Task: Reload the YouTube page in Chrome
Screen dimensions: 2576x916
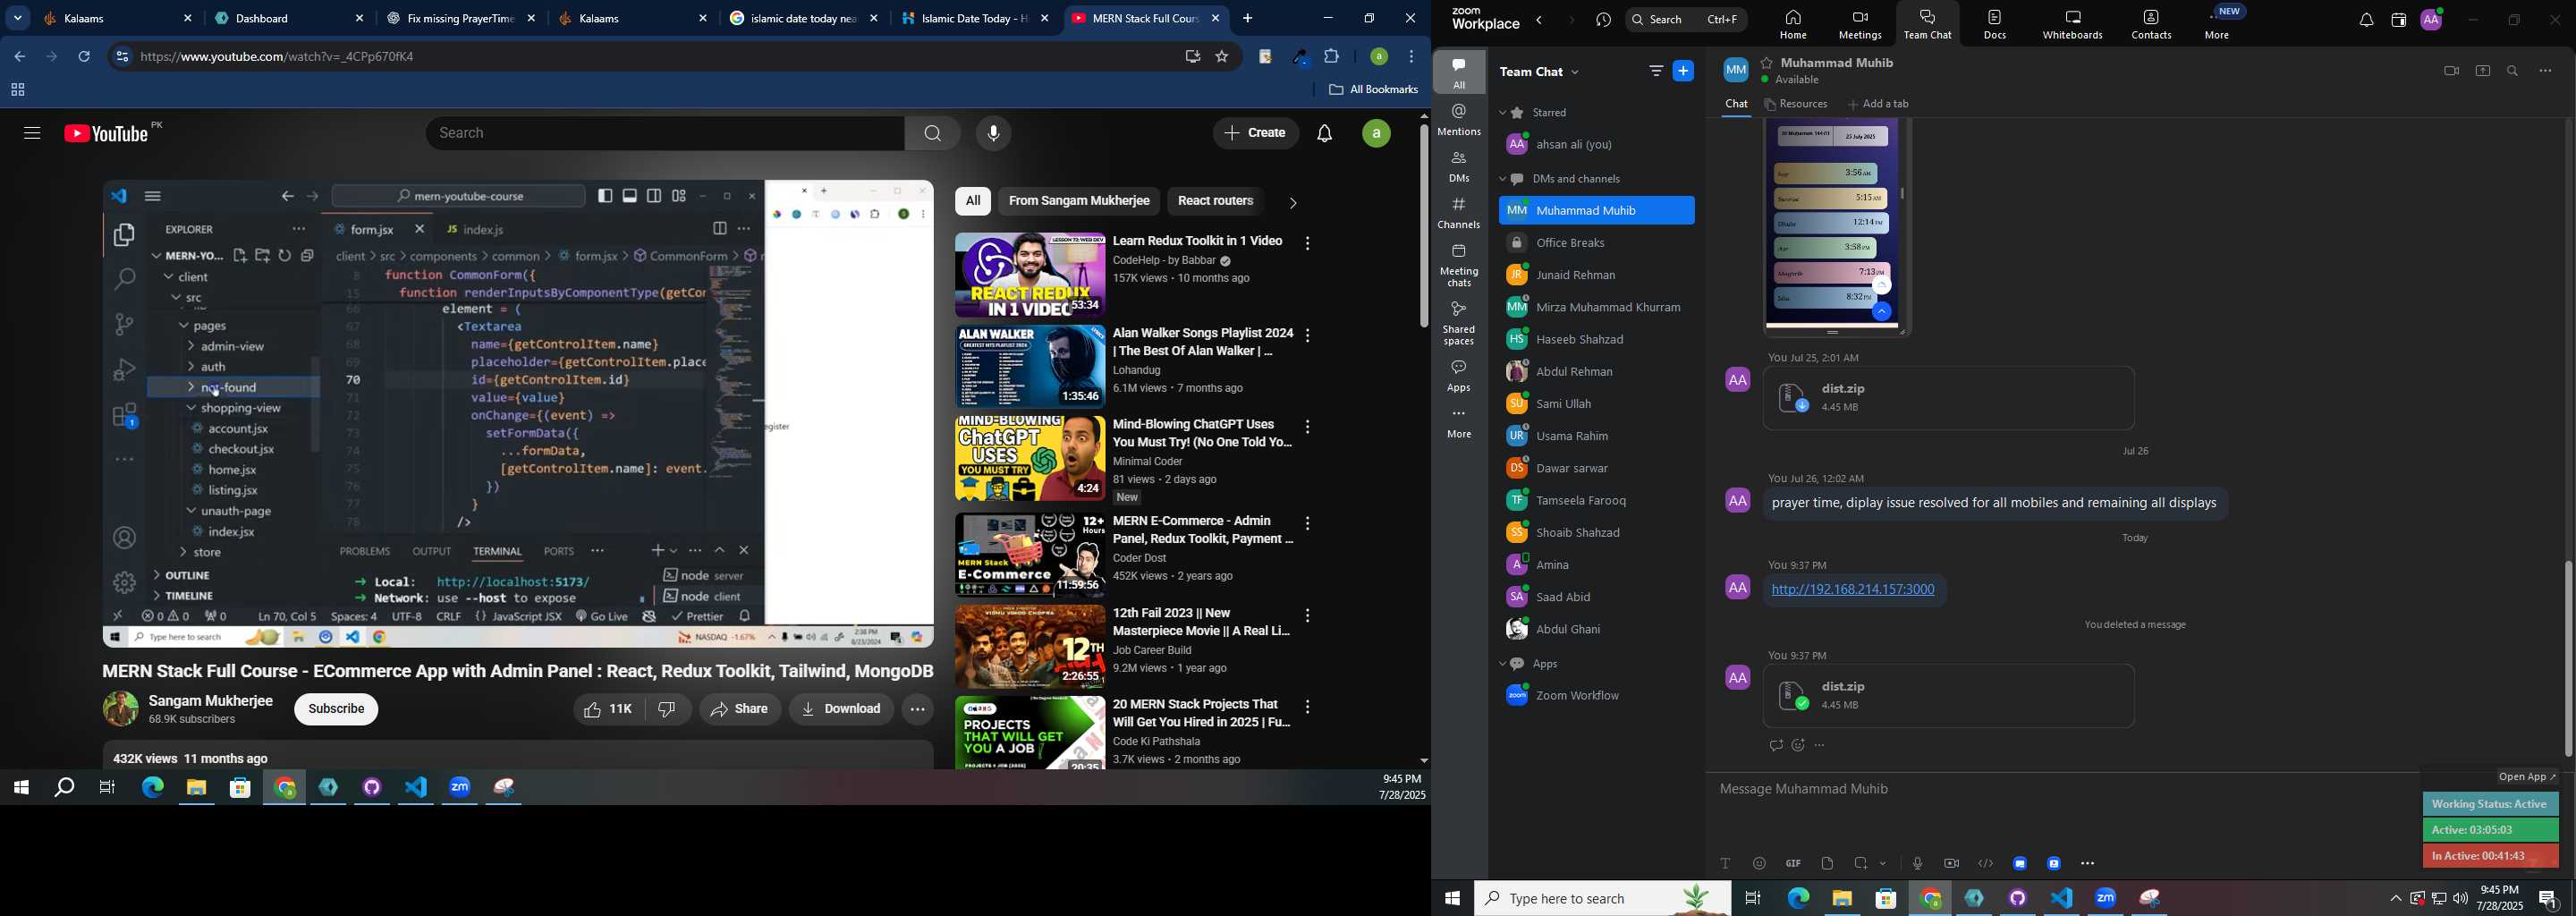Action: 85,57
